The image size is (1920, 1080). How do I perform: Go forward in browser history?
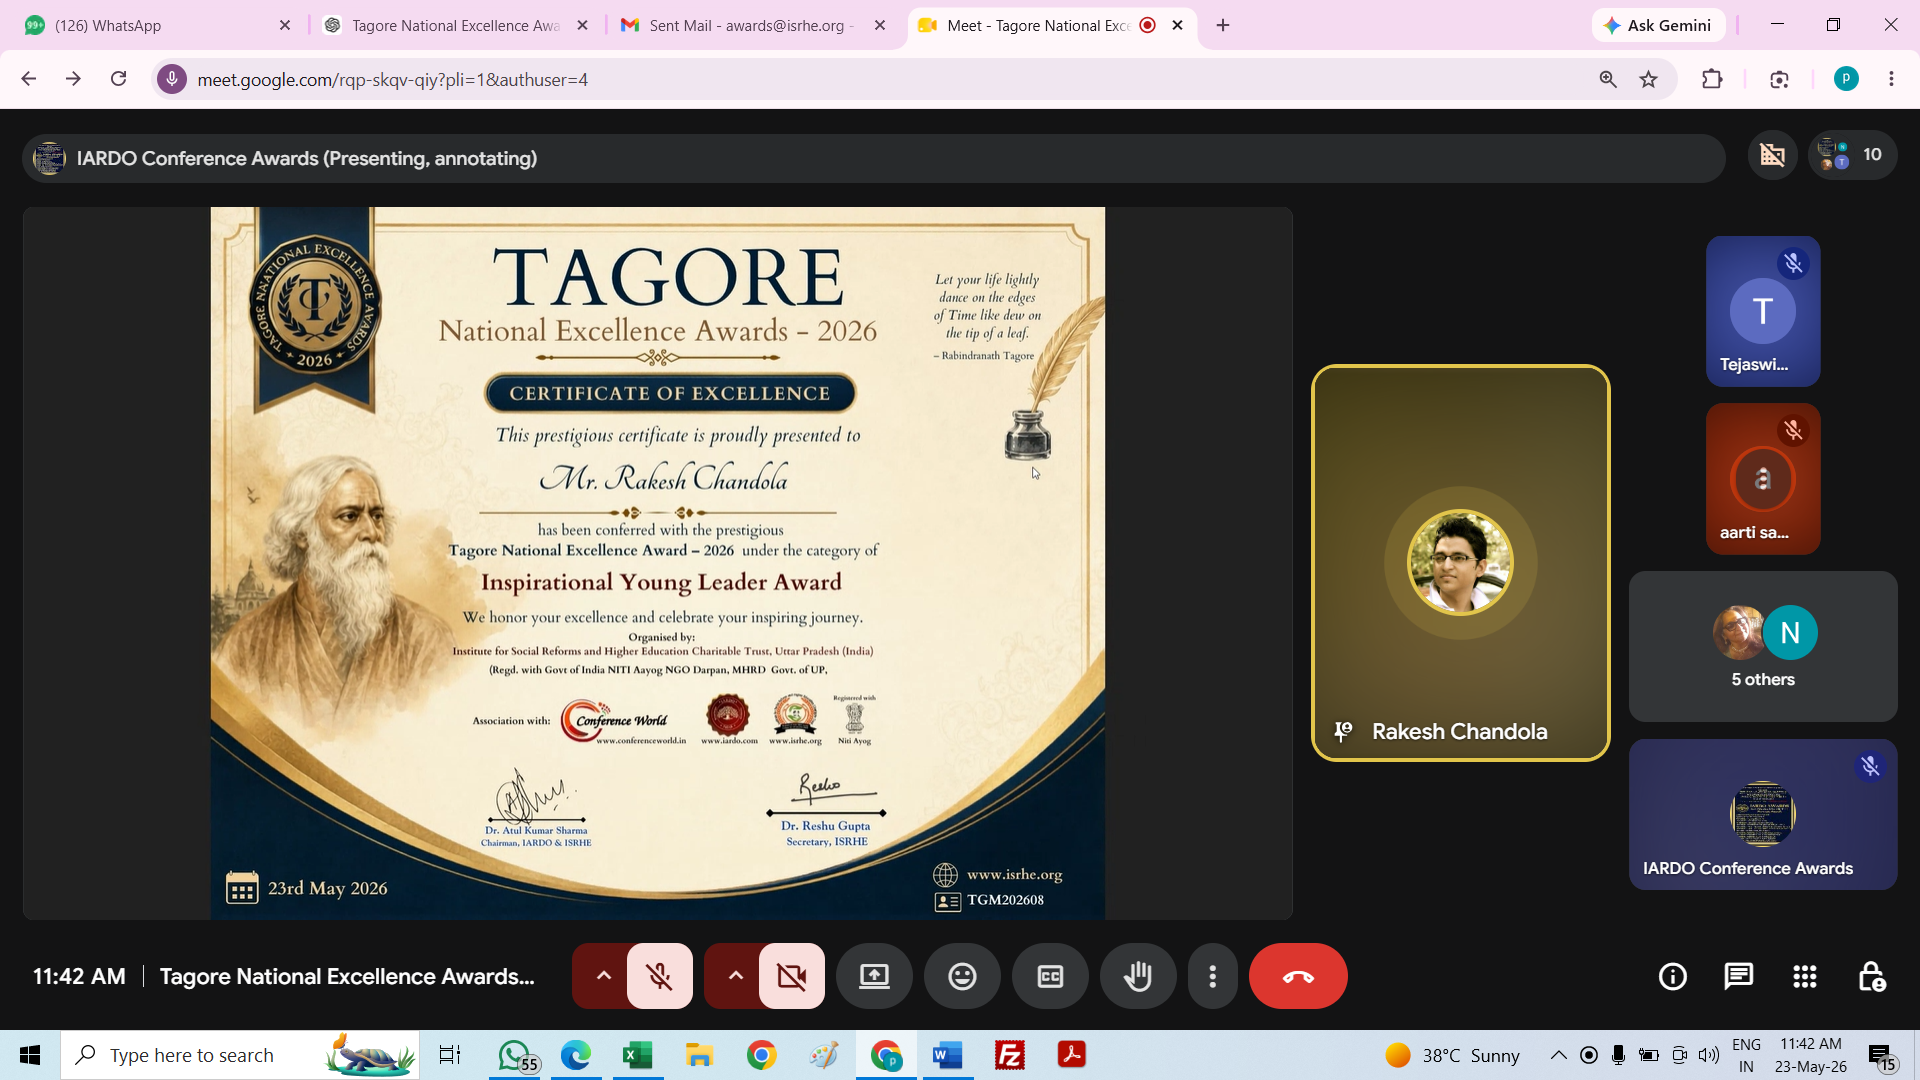point(73,79)
